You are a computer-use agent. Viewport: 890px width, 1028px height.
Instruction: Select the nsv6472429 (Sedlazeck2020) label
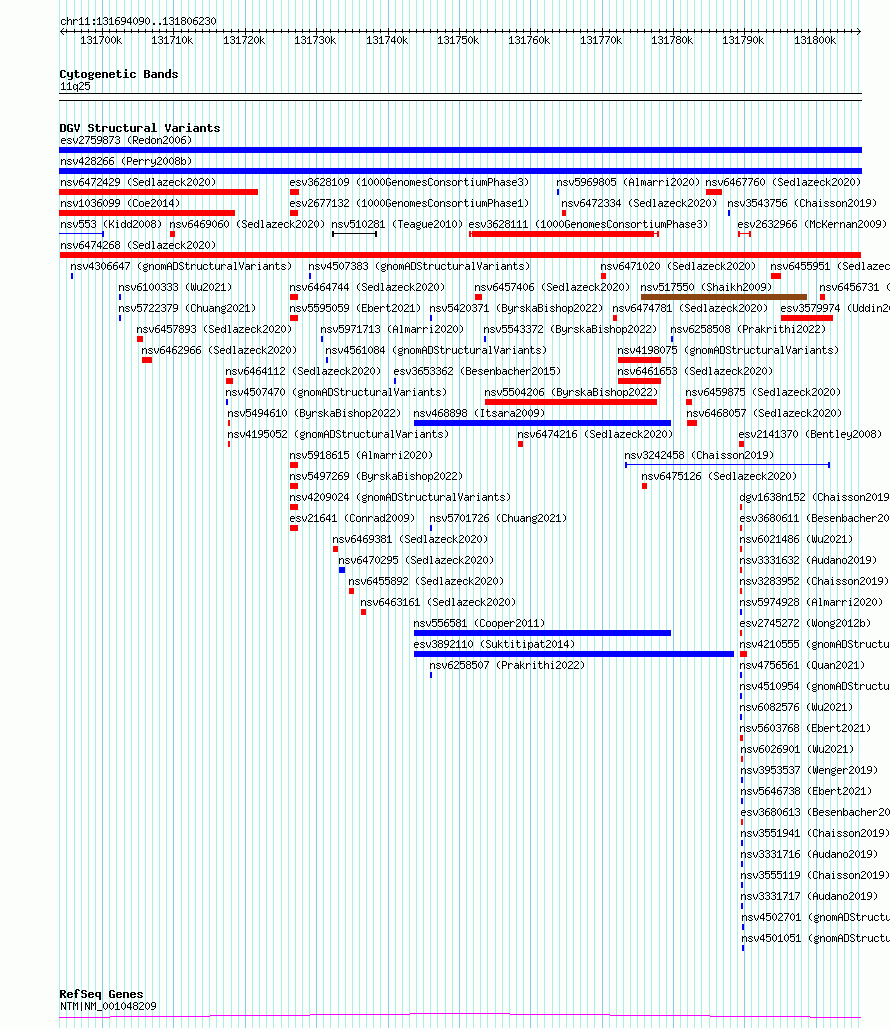pyautogui.click(x=138, y=182)
